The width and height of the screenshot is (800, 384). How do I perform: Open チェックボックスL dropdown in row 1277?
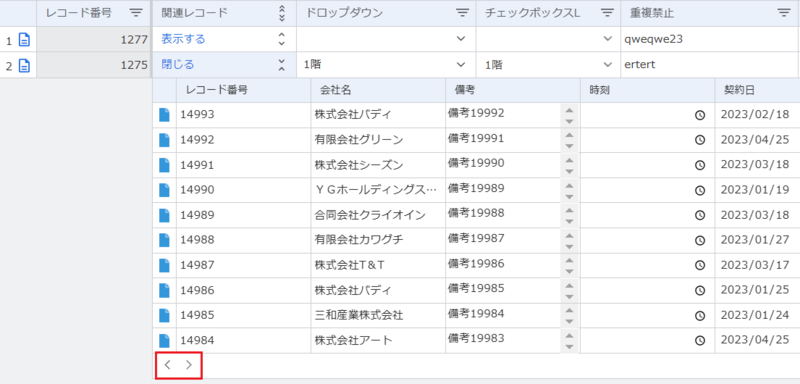pos(548,39)
